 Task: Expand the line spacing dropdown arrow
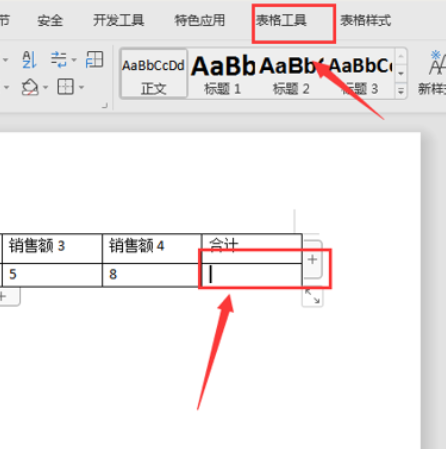click(x=74, y=60)
